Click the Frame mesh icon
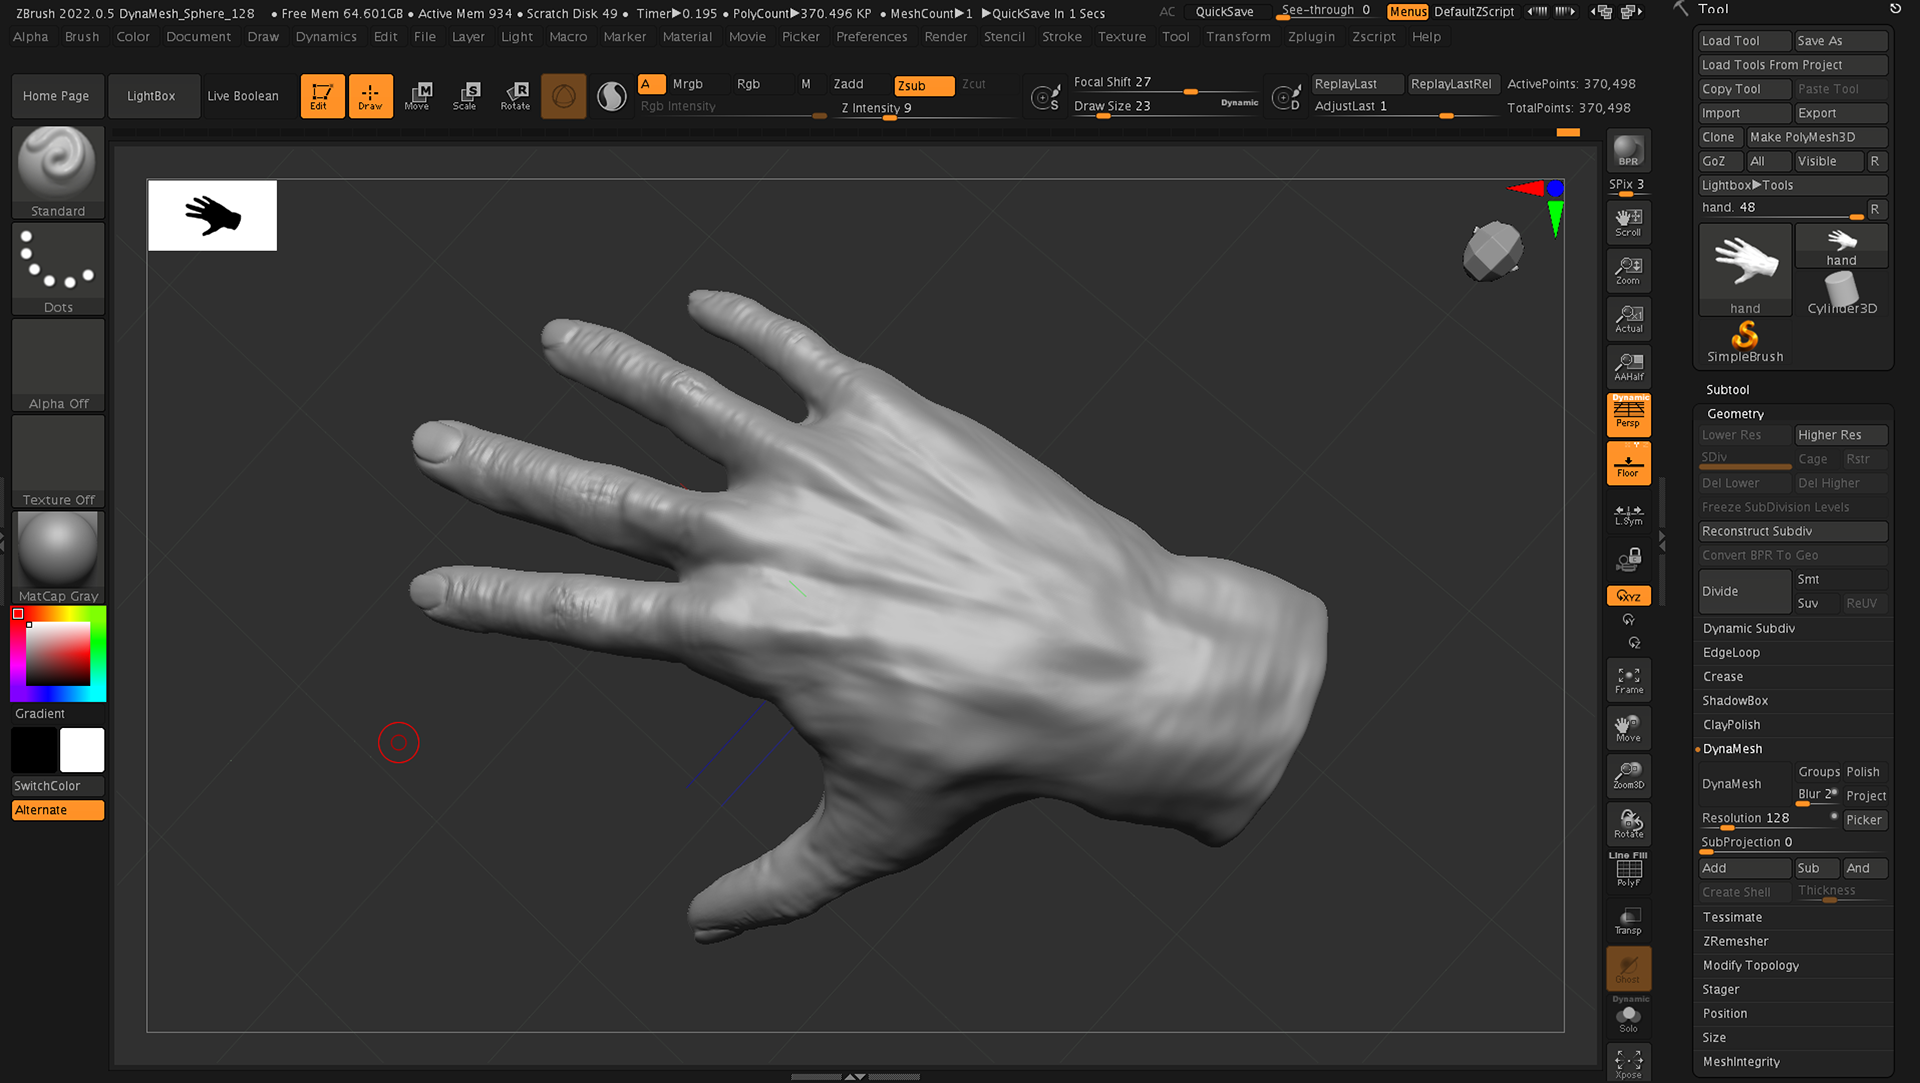Image resolution: width=1920 pixels, height=1083 pixels. coord(1628,680)
